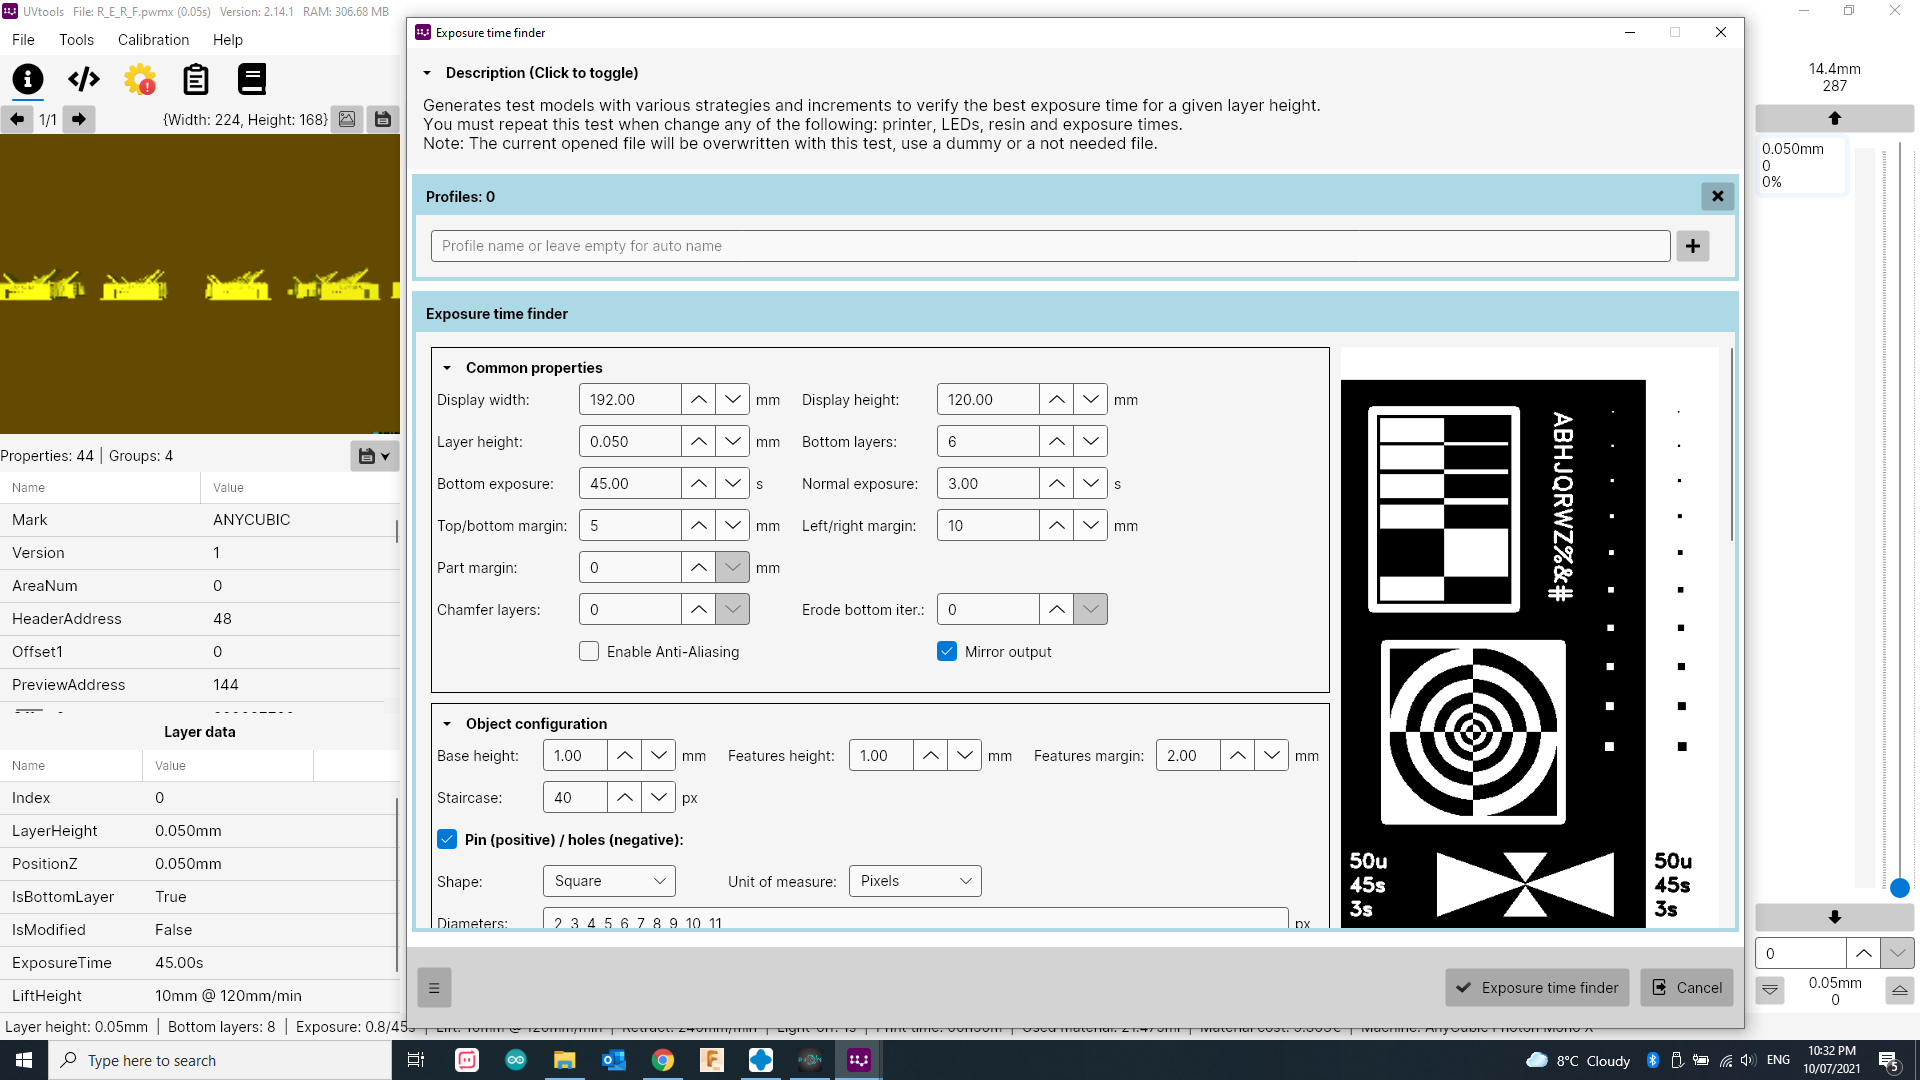Collapse the Common properties section
The height and width of the screenshot is (1080, 1920).
pyautogui.click(x=448, y=367)
